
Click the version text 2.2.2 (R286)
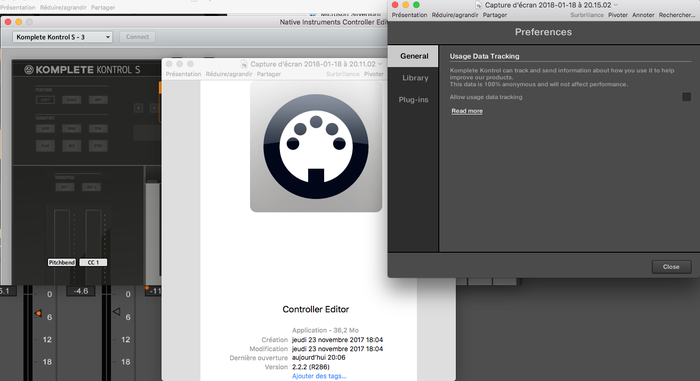[311, 367]
